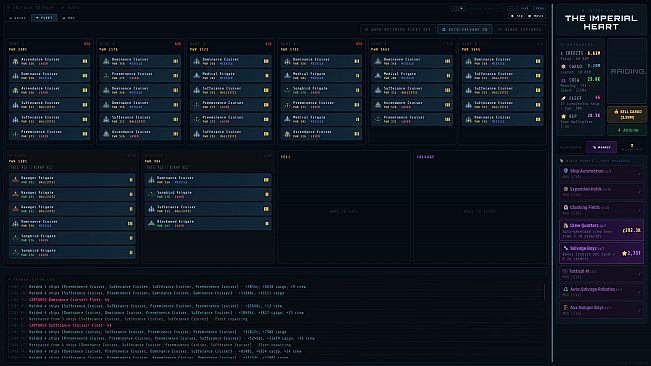Click the transmission log scrollbar
651x366 pixels.
[544, 292]
